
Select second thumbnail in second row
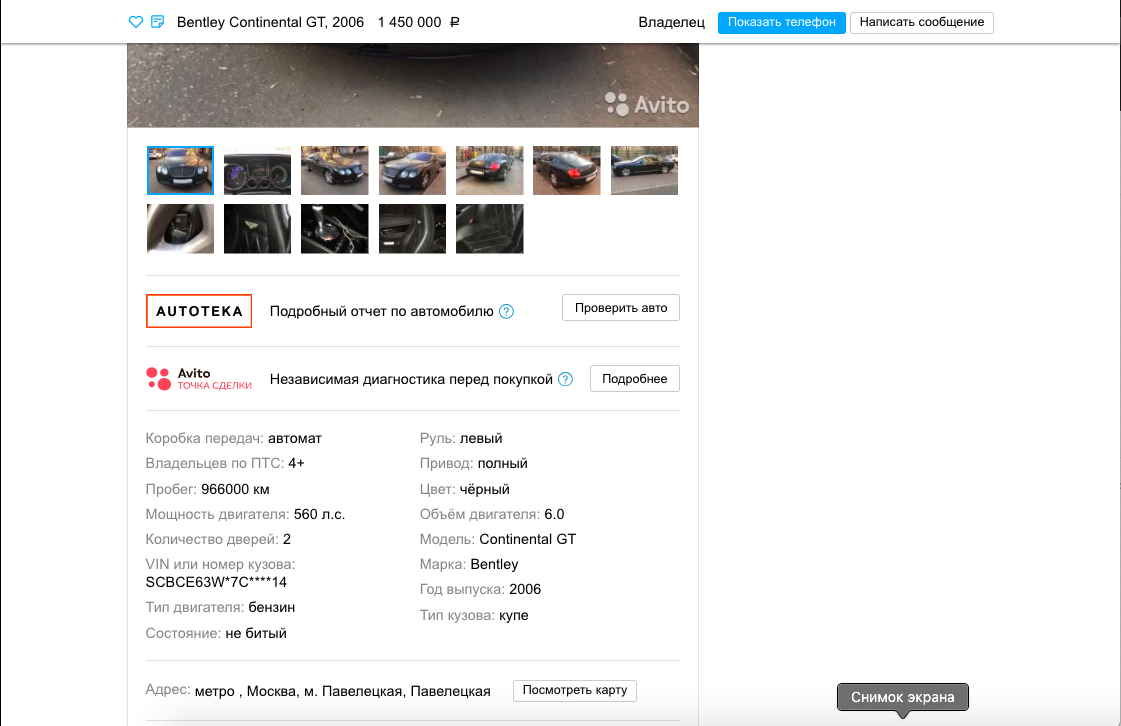(257, 229)
